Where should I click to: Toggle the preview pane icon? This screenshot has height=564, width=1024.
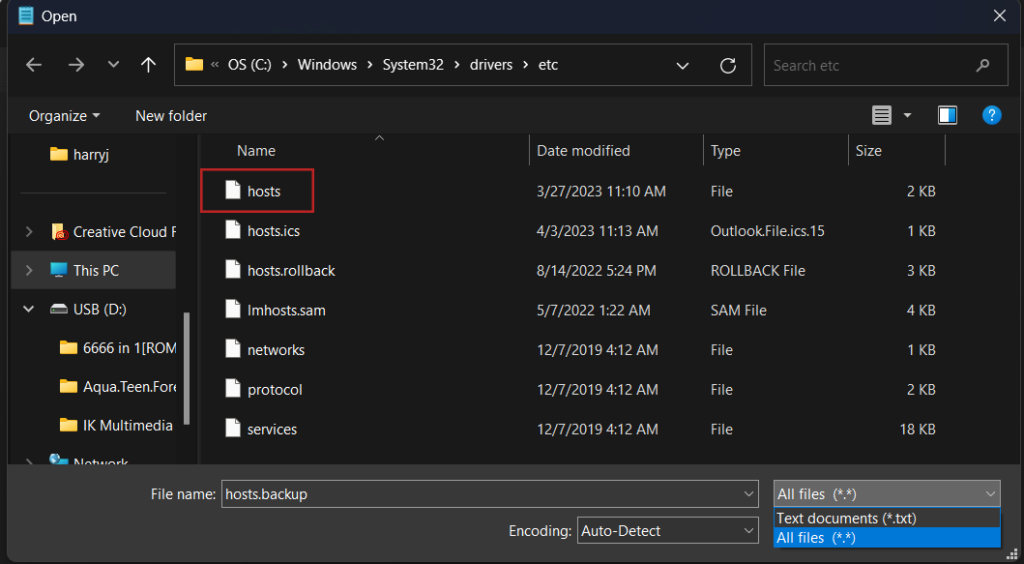(947, 116)
